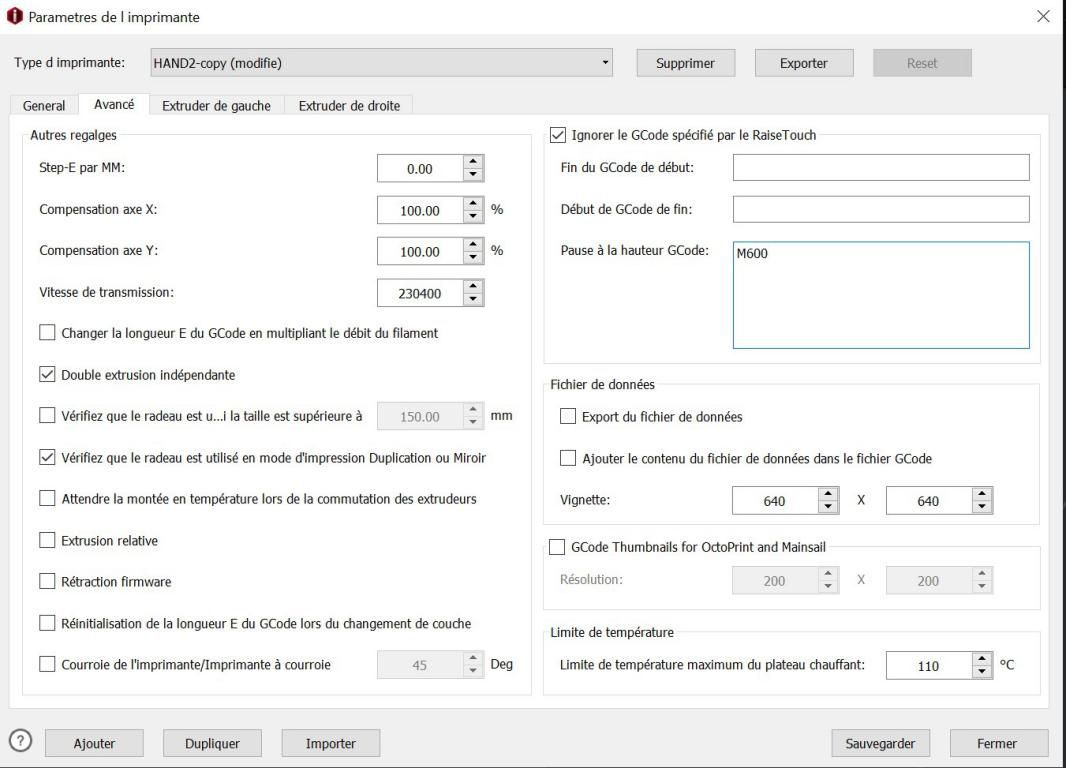Enable Export du fichier de données
This screenshot has height=768, width=1066.
[568, 416]
